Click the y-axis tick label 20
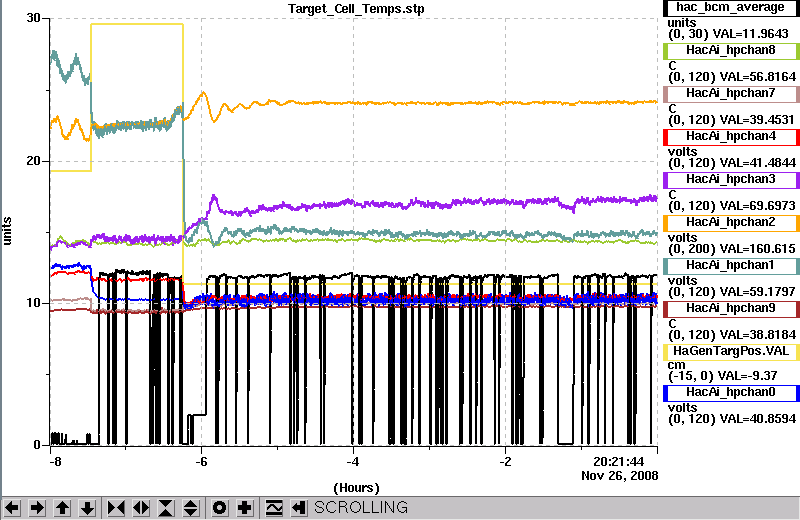The height and width of the screenshot is (520, 800). 33,161
